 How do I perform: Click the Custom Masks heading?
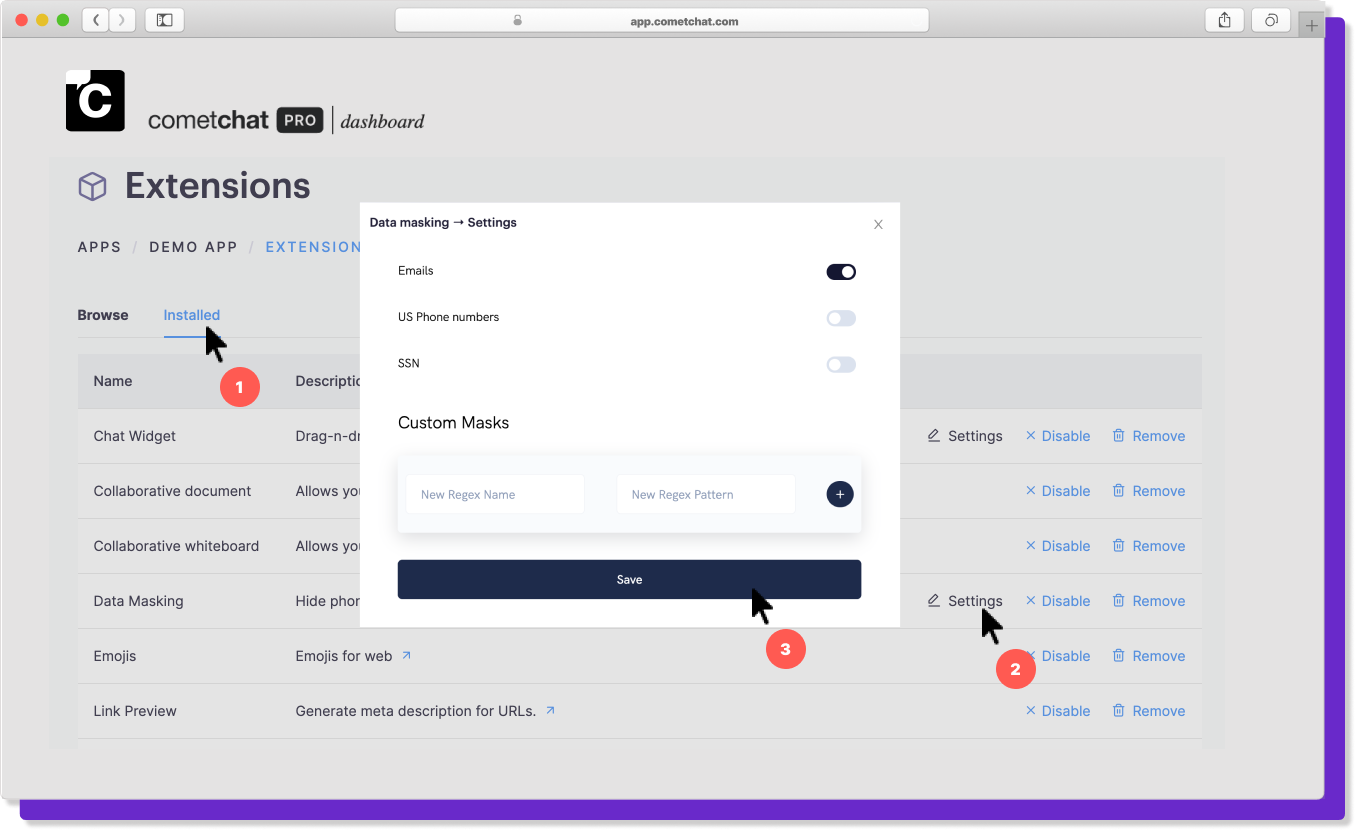[x=453, y=423]
